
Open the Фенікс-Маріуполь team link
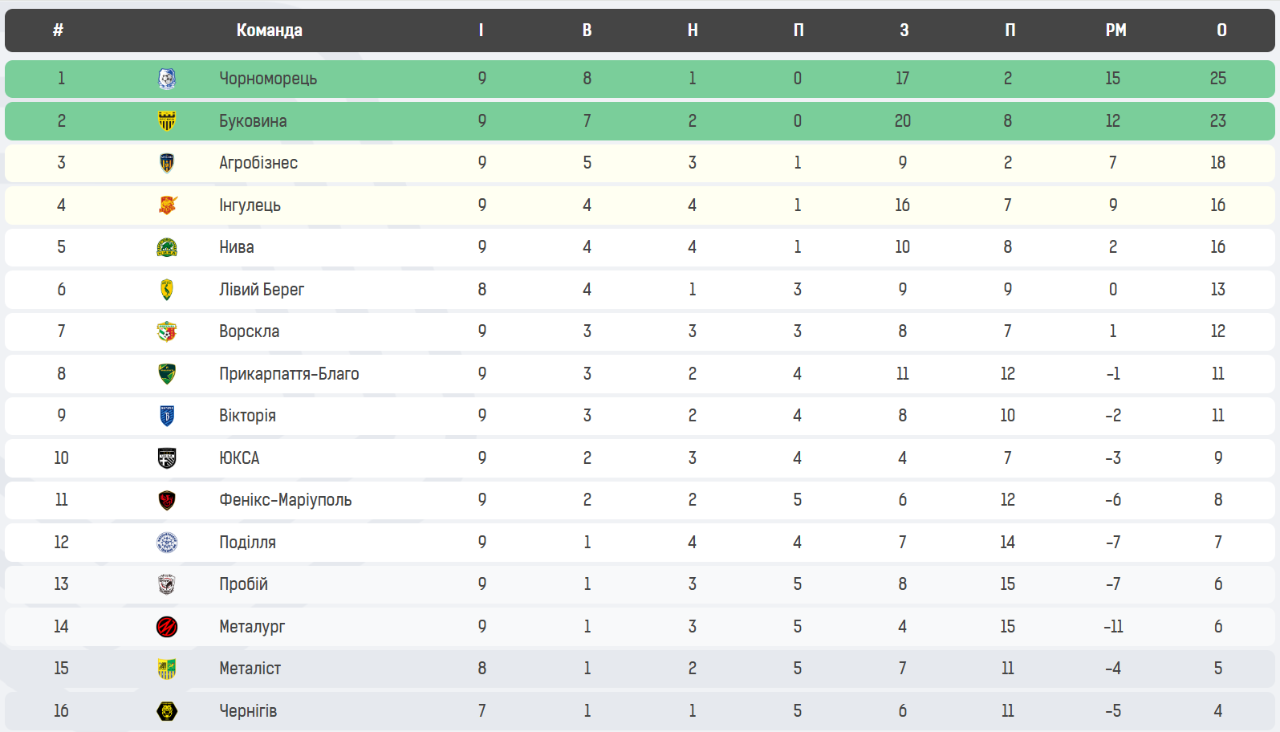click(x=285, y=500)
